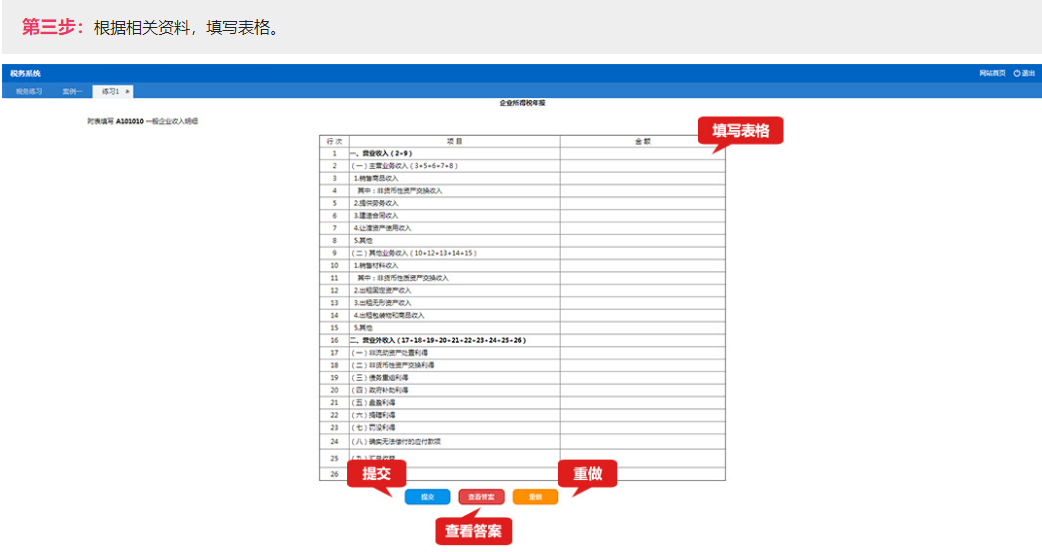
Task: Click the 项目 column header
Action: (455, 141)
